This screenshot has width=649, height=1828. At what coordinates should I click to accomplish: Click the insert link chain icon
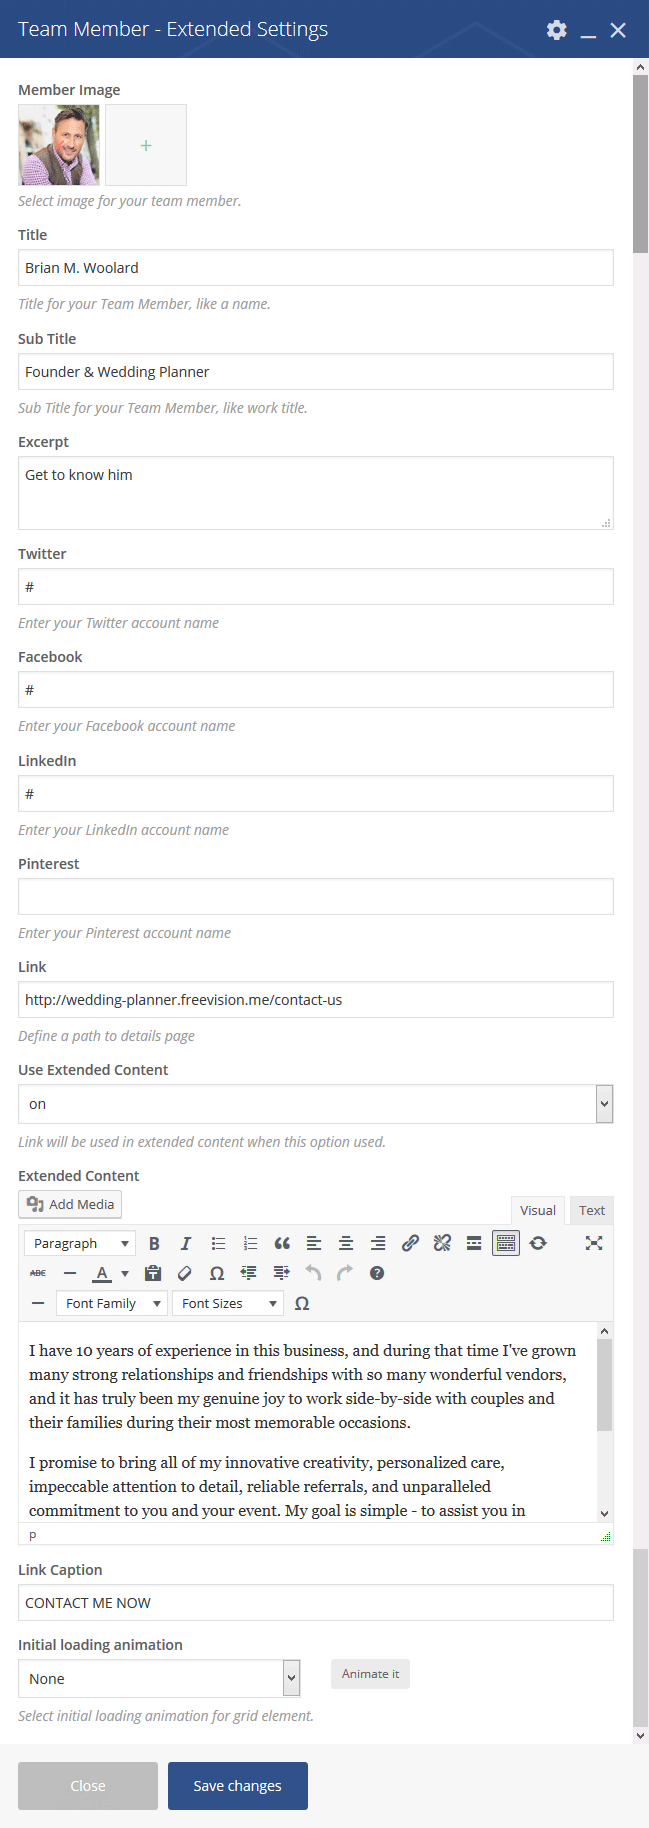pyautogui.click(x=410, y=1243)
